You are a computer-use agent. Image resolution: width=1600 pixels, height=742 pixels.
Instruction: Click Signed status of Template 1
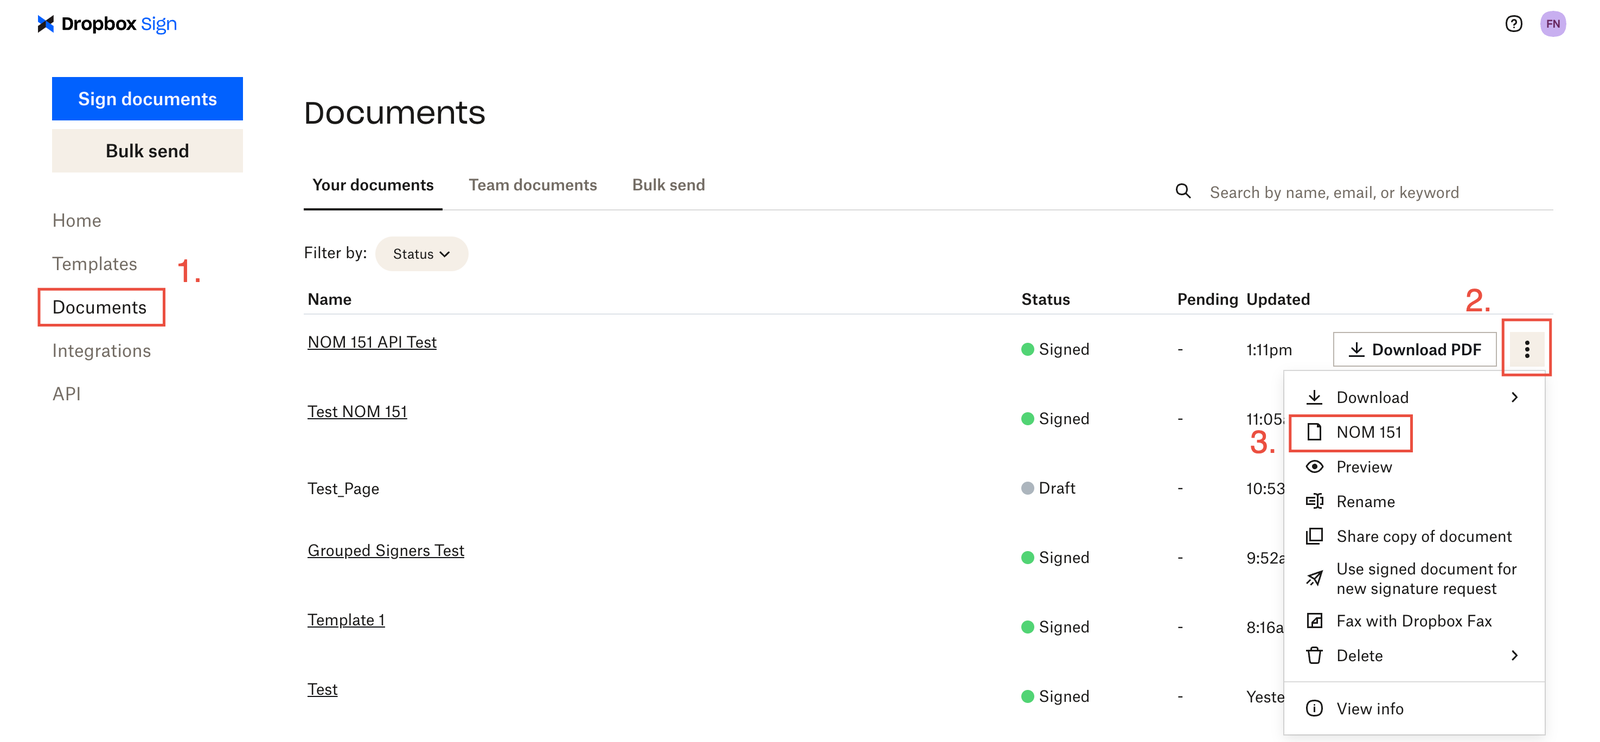[x=1055, y=627]
